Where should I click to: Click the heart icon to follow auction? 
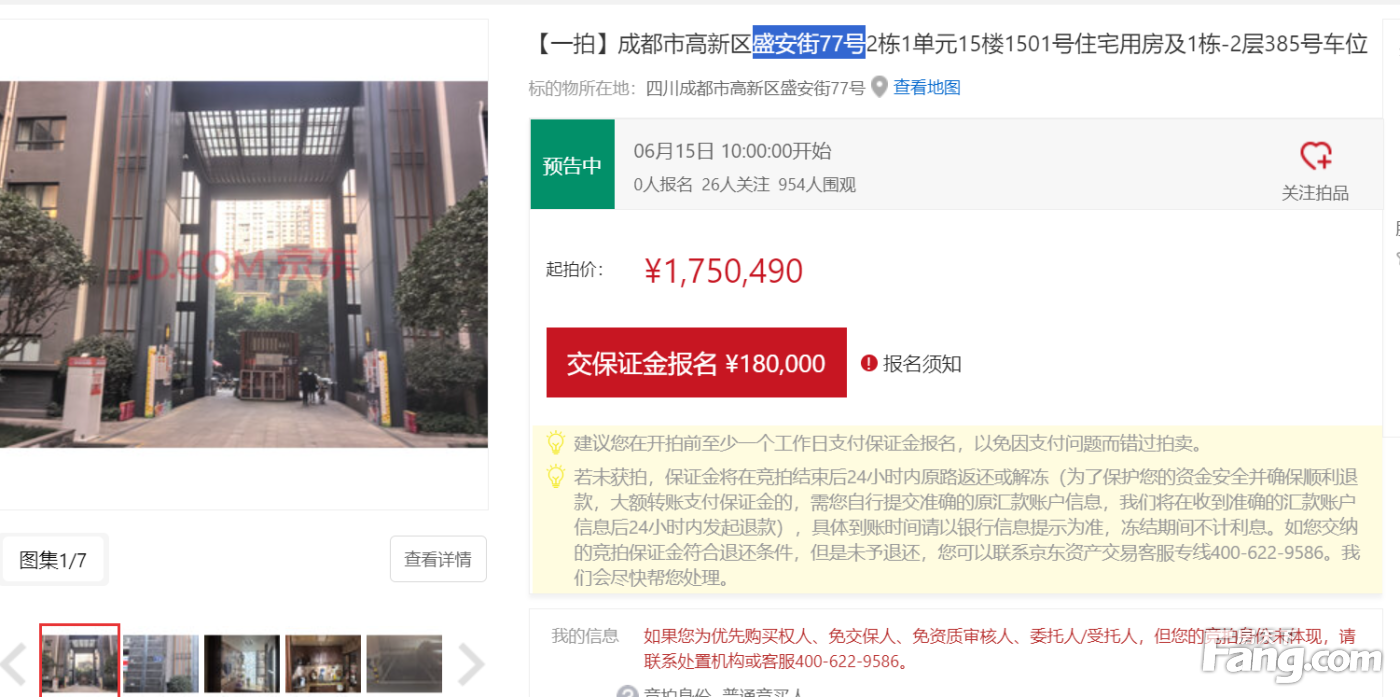point(1315,156)
